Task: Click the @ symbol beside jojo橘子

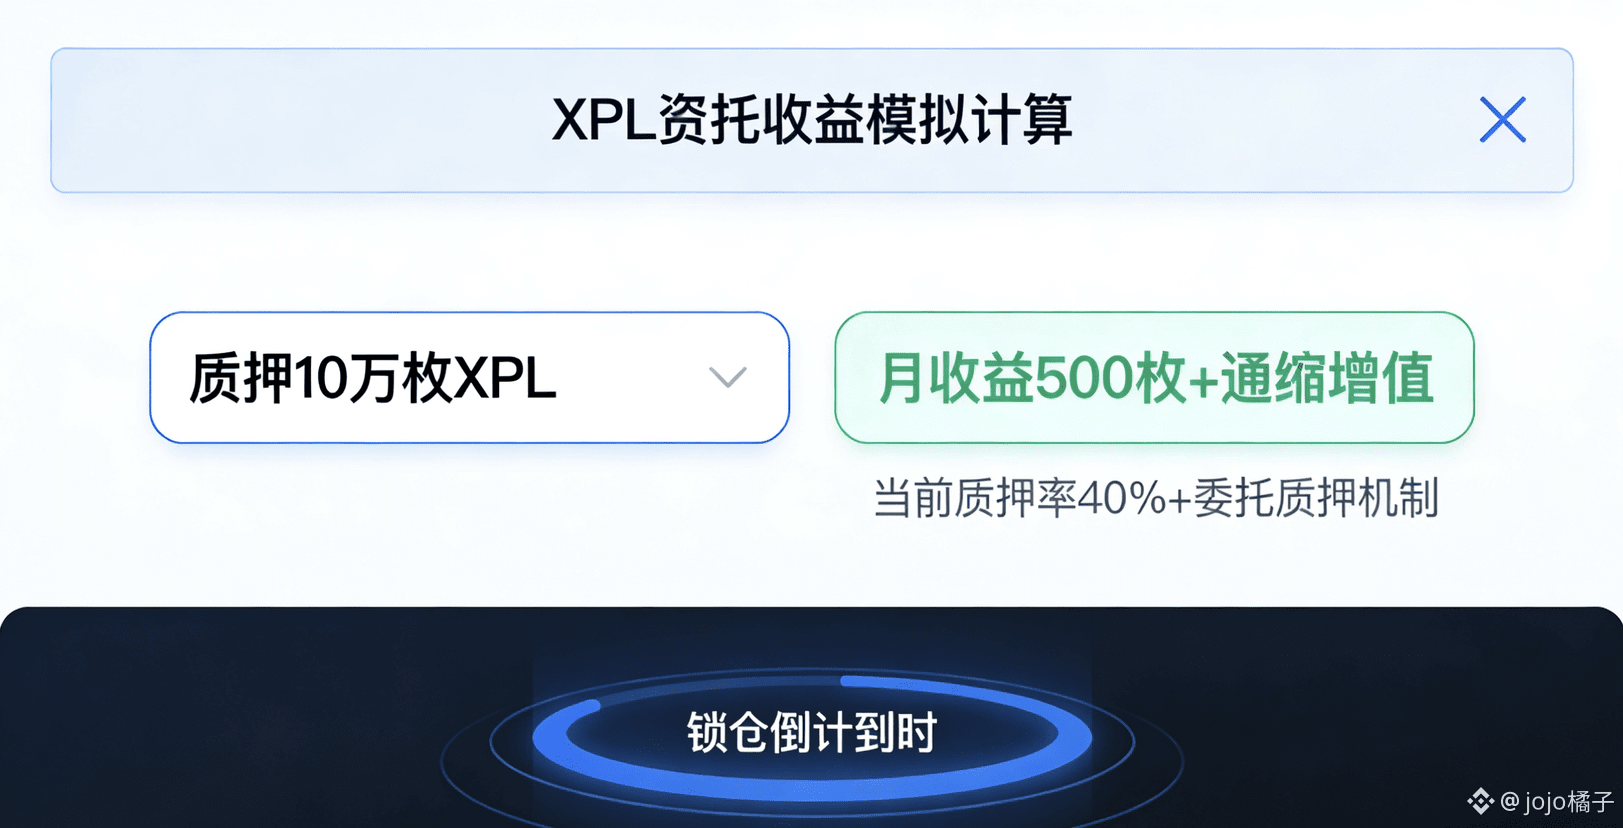Action: pyautogui.click(x=1509, y=801)
